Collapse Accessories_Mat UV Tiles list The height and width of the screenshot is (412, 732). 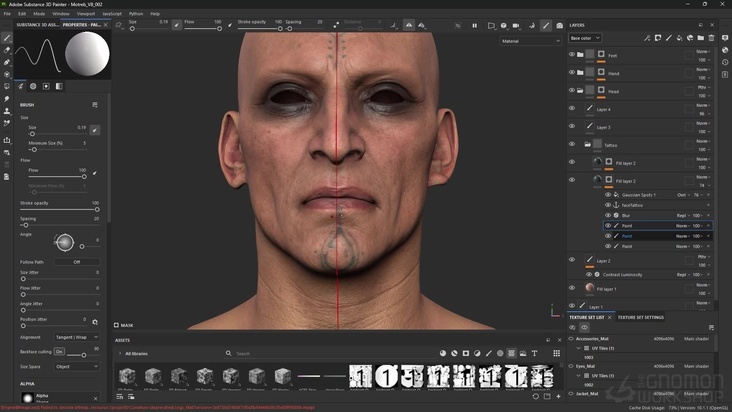click(579, 348)
